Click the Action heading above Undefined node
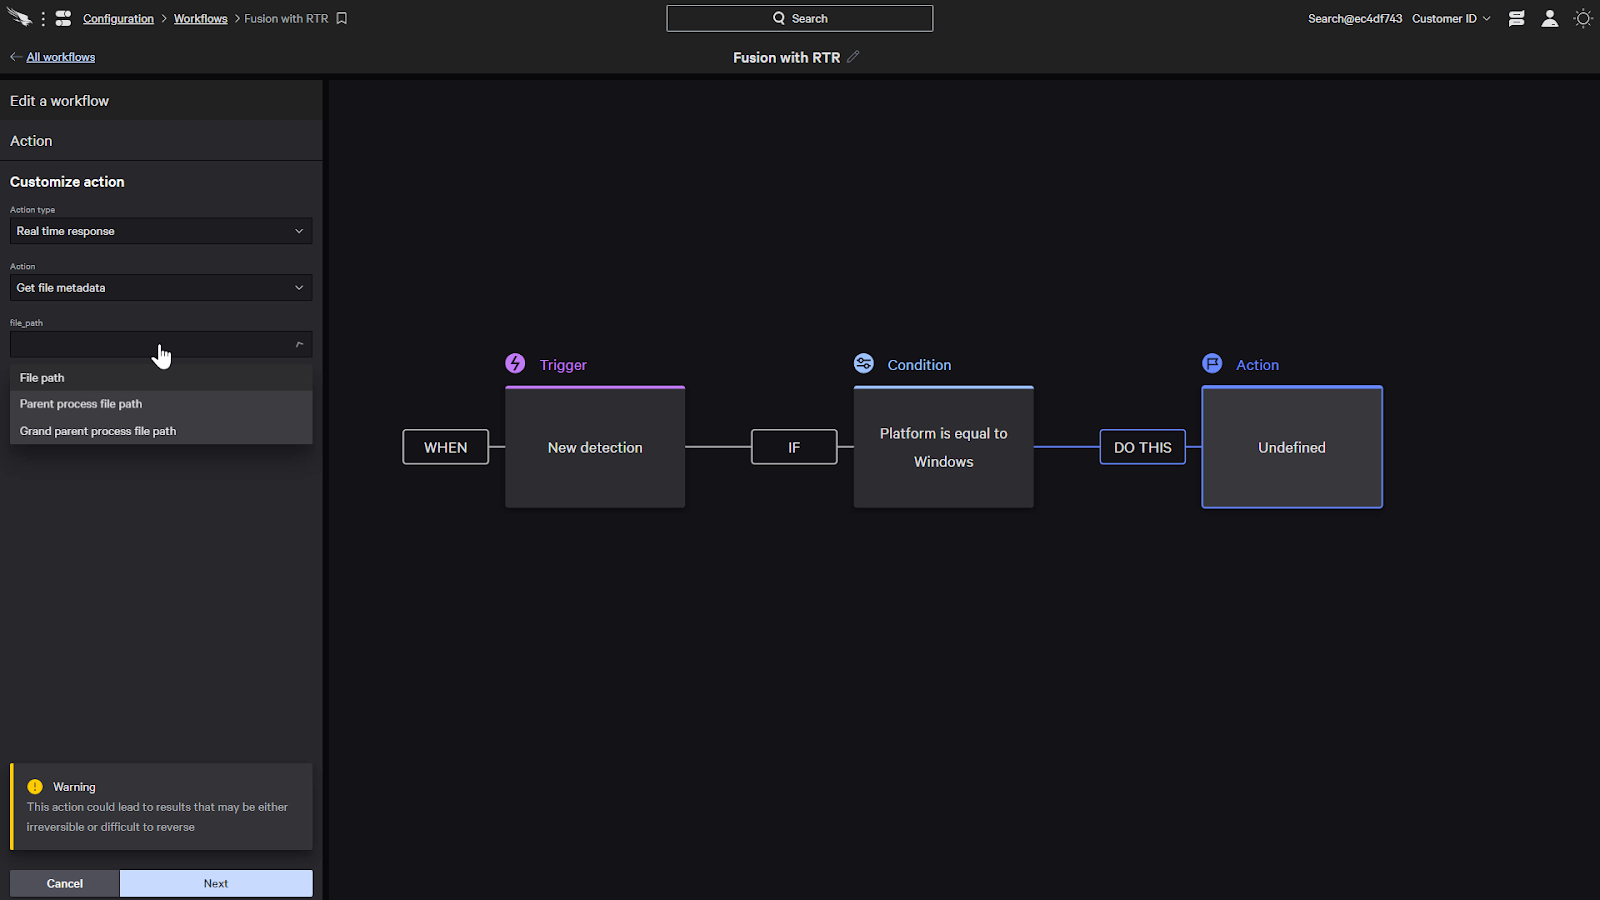1600x900 pixels. [x=1257, y=365]
